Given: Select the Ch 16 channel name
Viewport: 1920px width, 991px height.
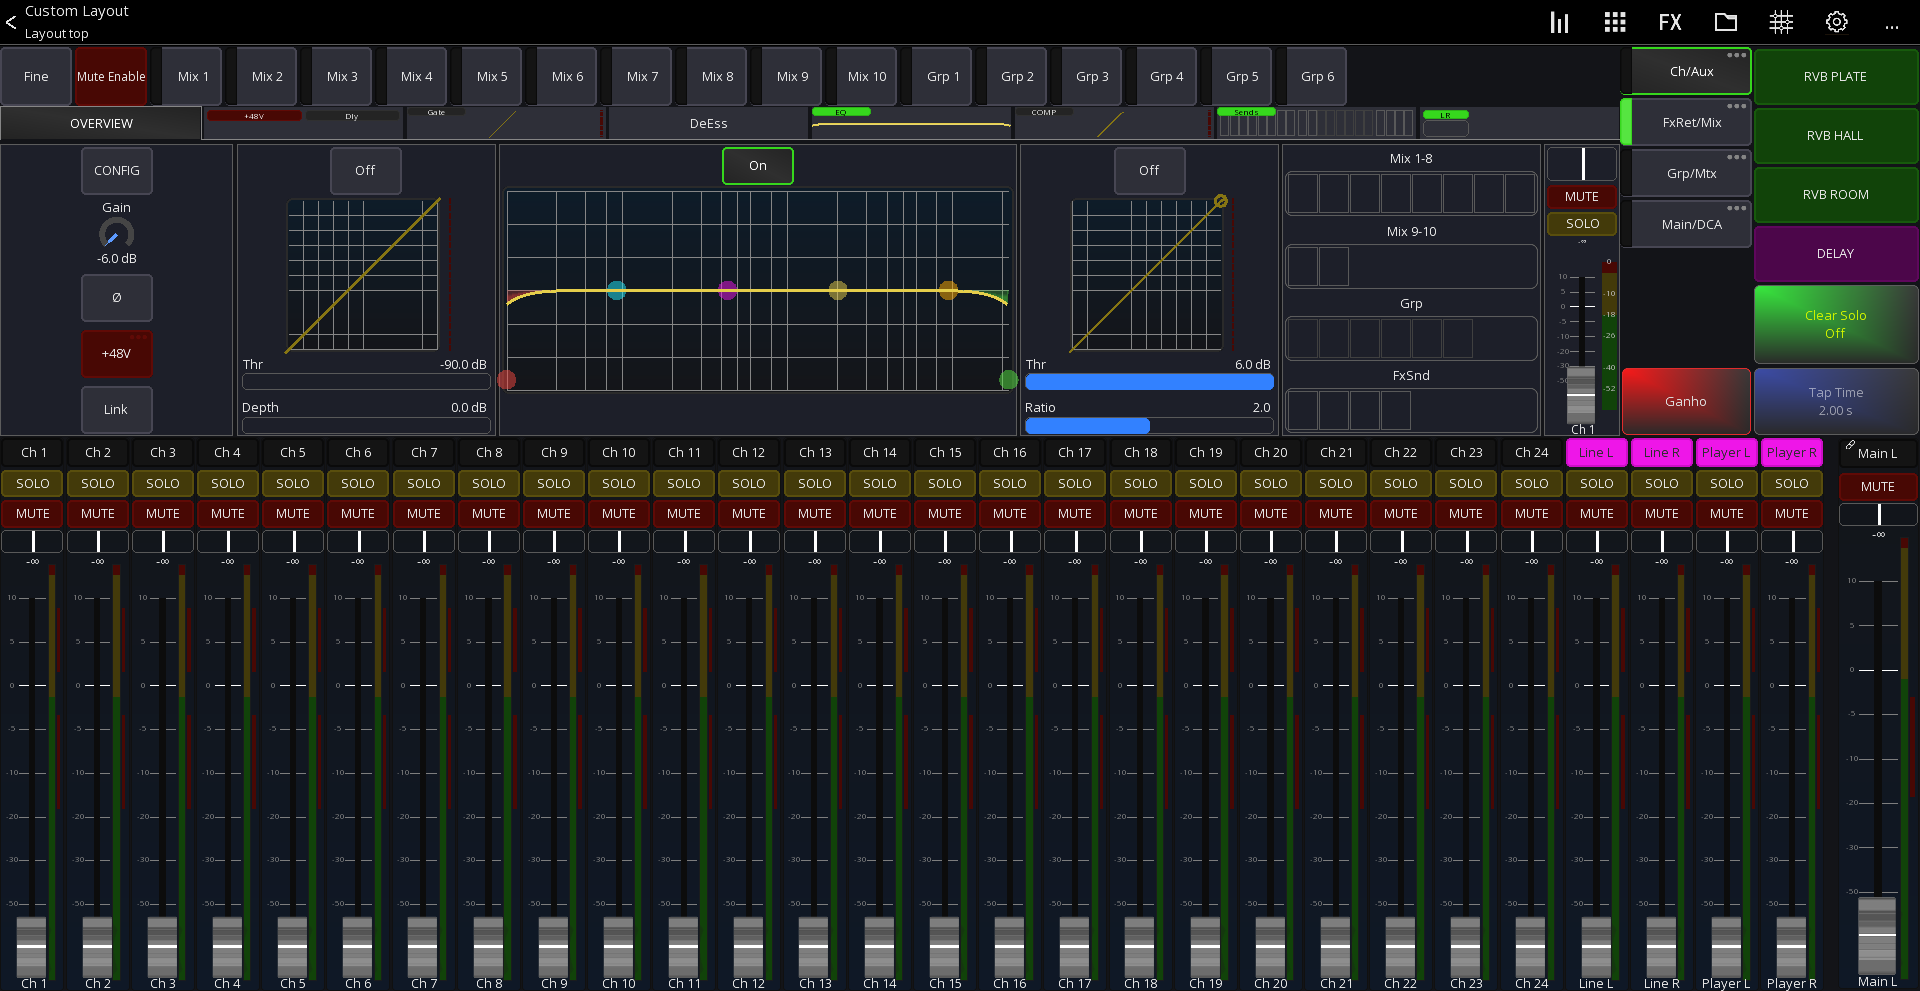Looking at the screenshot, I should (x=1010, y=453).
